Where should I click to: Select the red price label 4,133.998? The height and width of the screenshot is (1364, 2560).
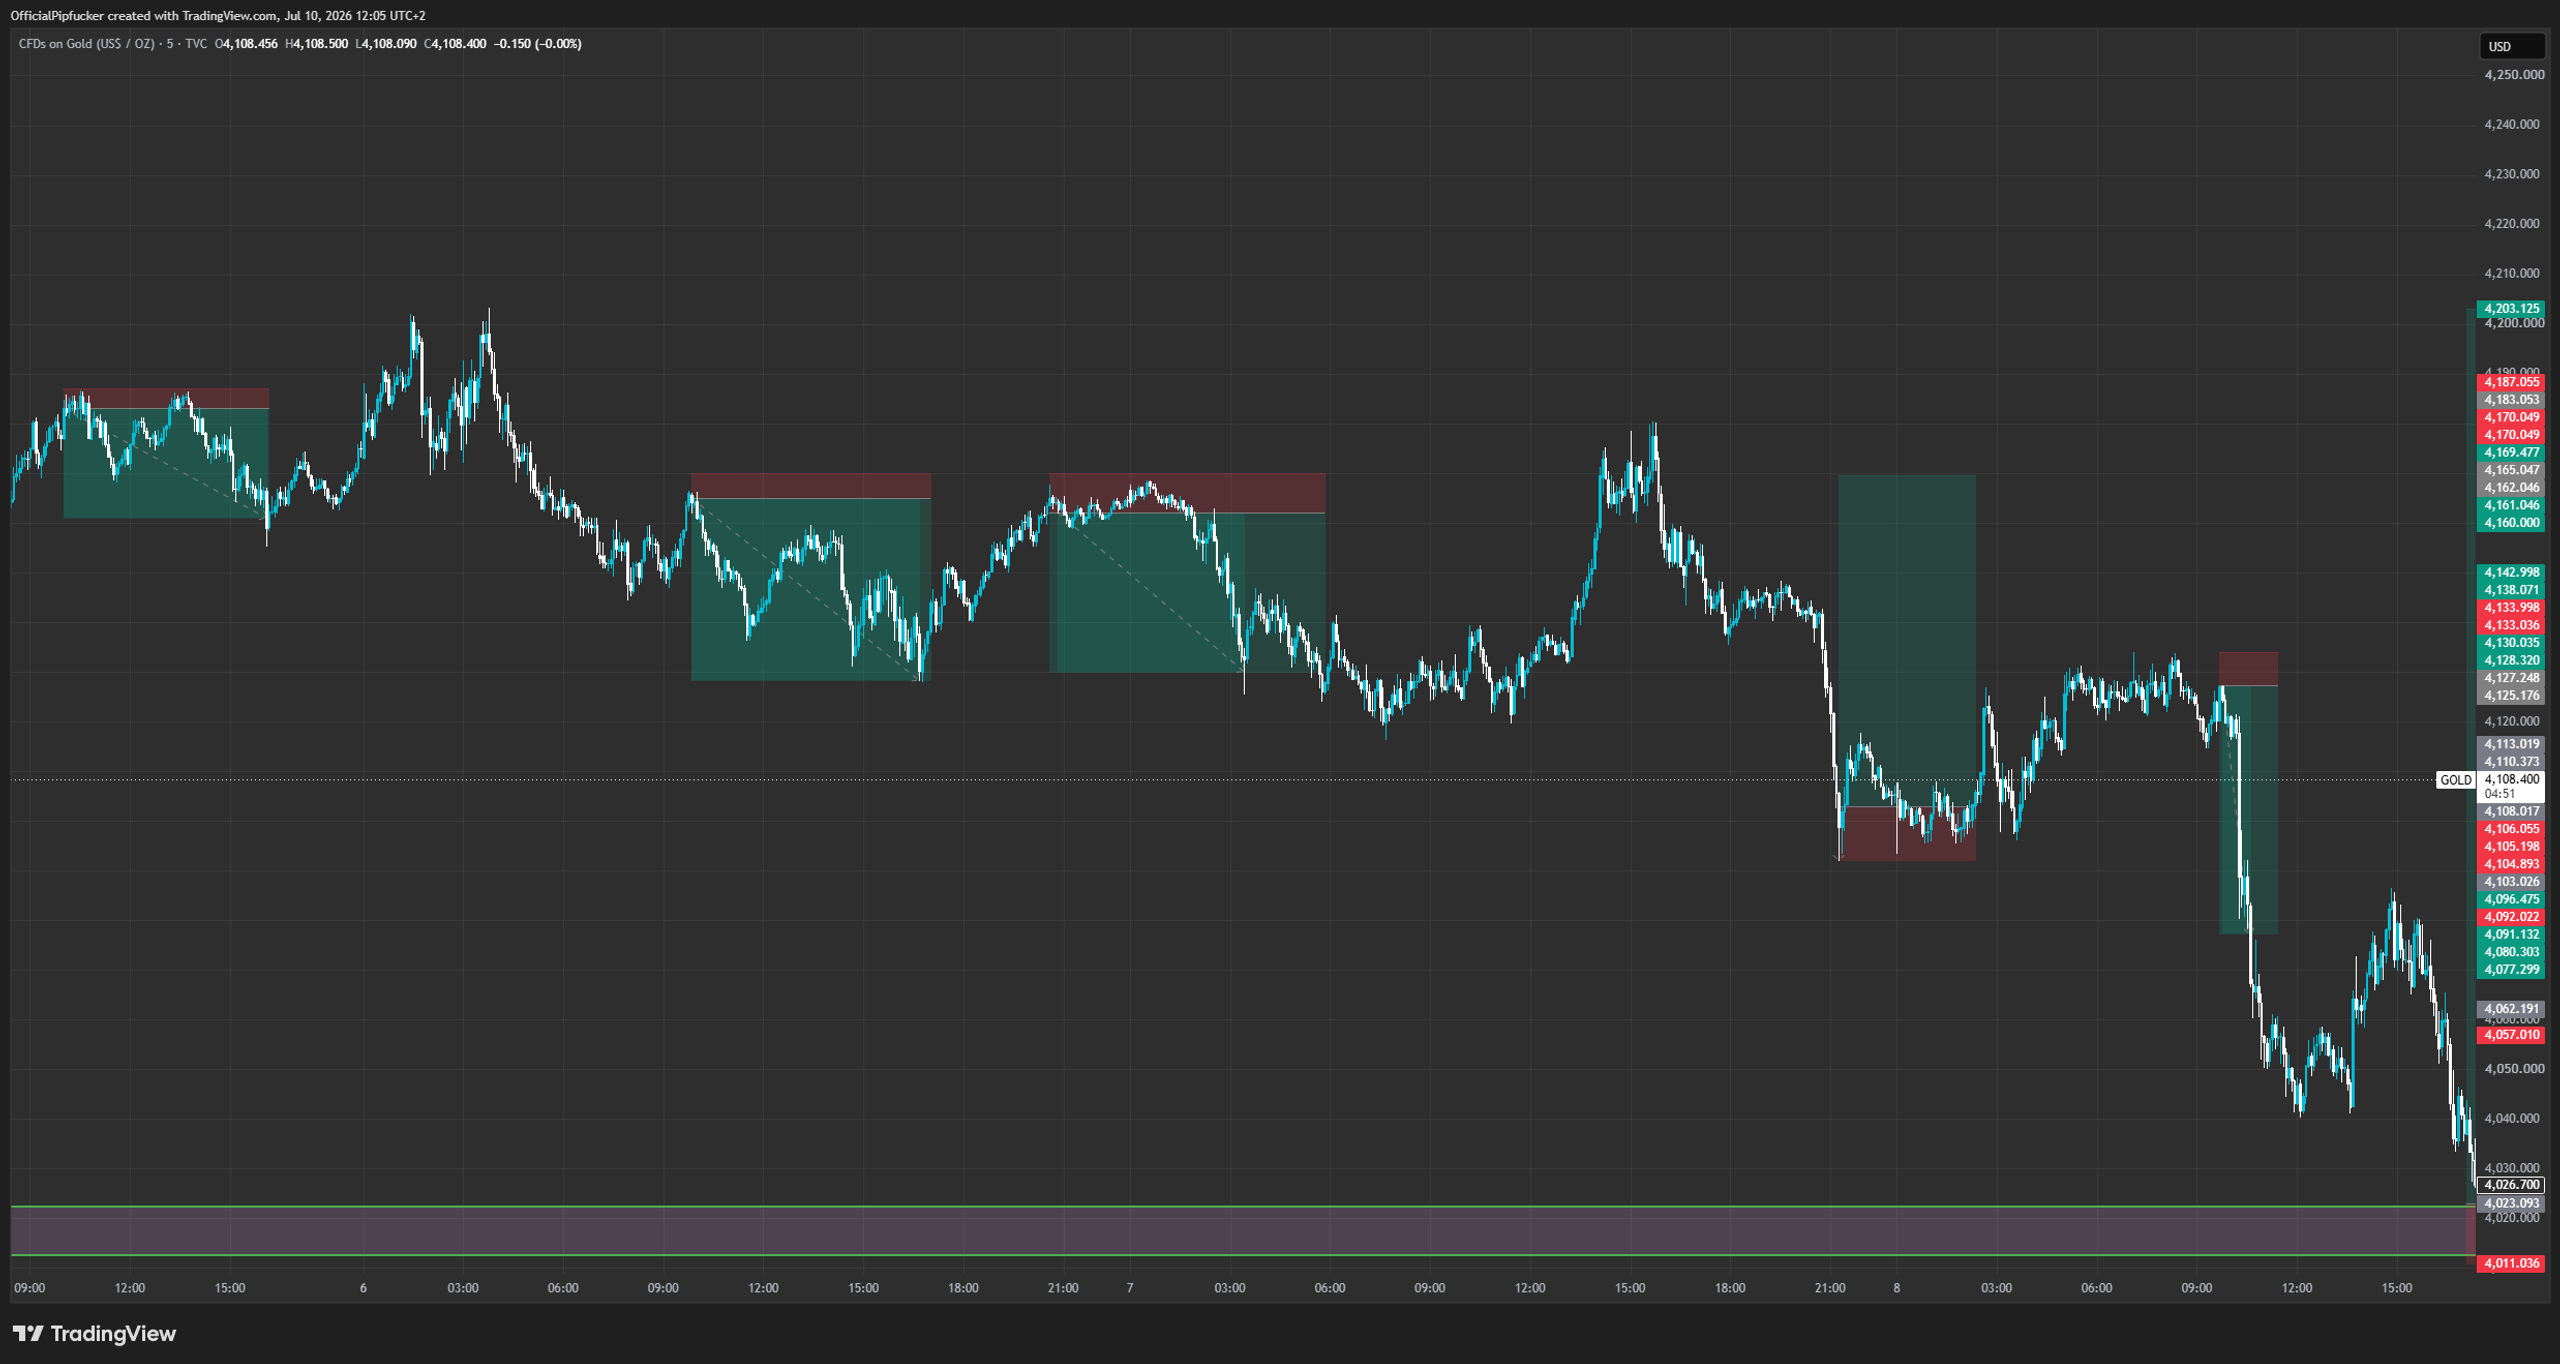[x=2510, y=608]
